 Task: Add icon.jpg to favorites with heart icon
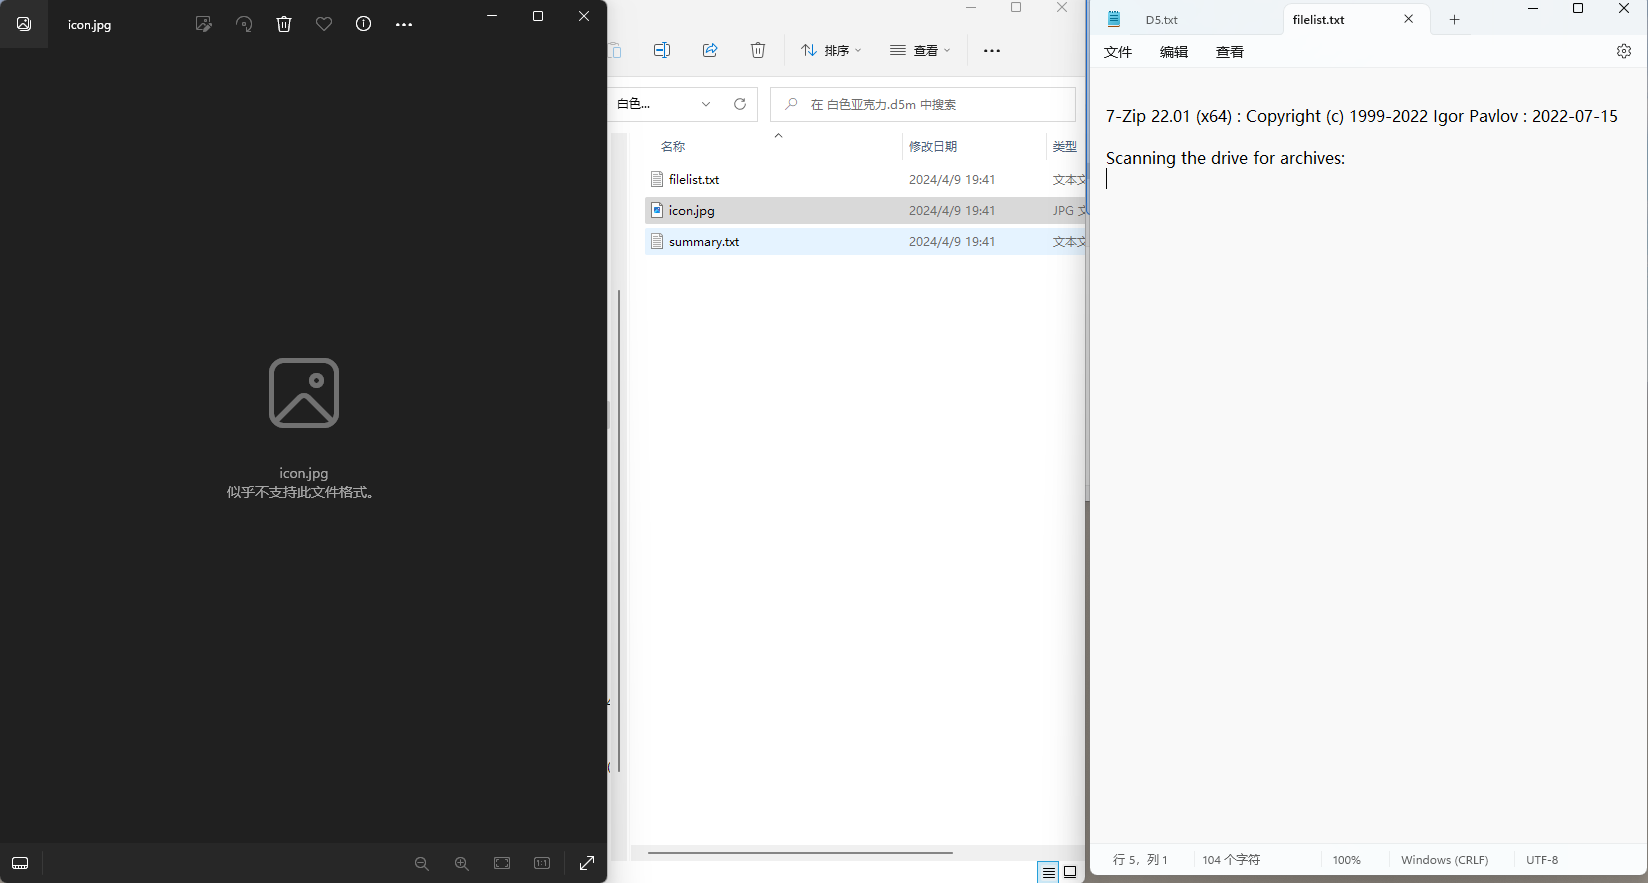(x=324, y=24)
